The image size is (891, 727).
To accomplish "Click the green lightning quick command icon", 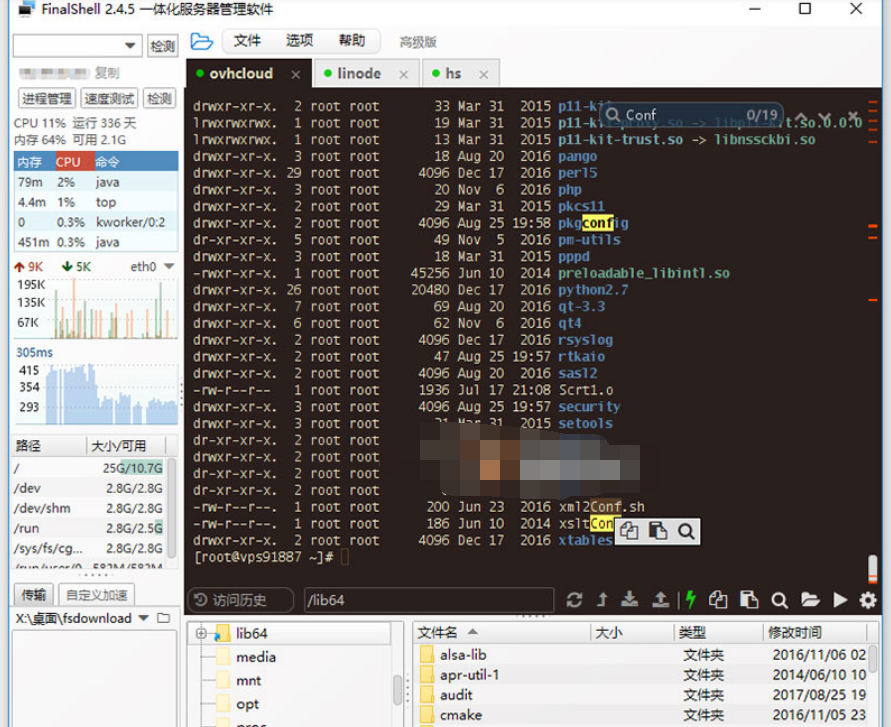I will click(690, 600).
